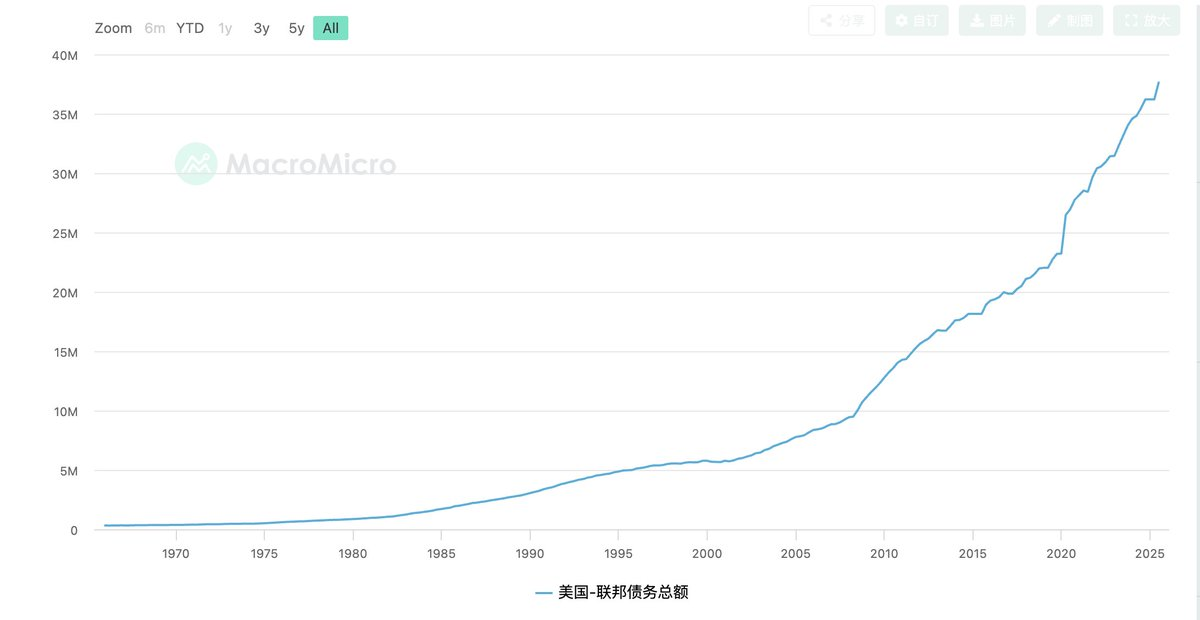Select the 6m zoom range
This screenshot has width=1200, height=620.
pyautogui.click(x=155, y=28)
